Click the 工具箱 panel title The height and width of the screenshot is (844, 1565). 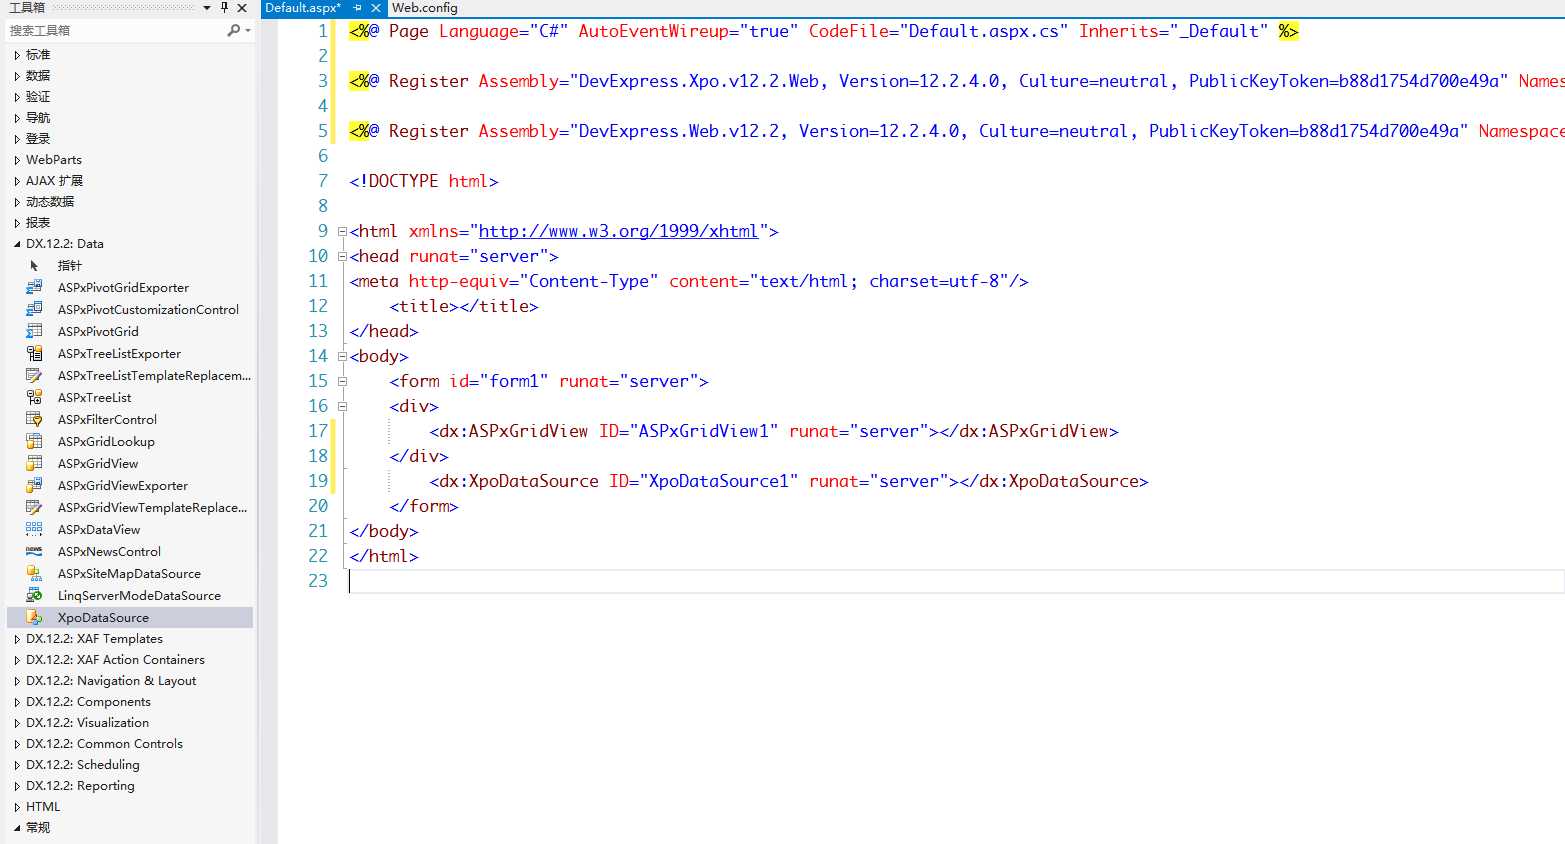click(x=27, y=7)
